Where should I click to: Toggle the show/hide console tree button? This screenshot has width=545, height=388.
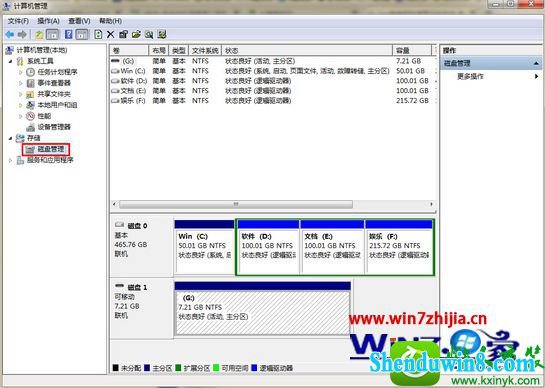[52, 34]
